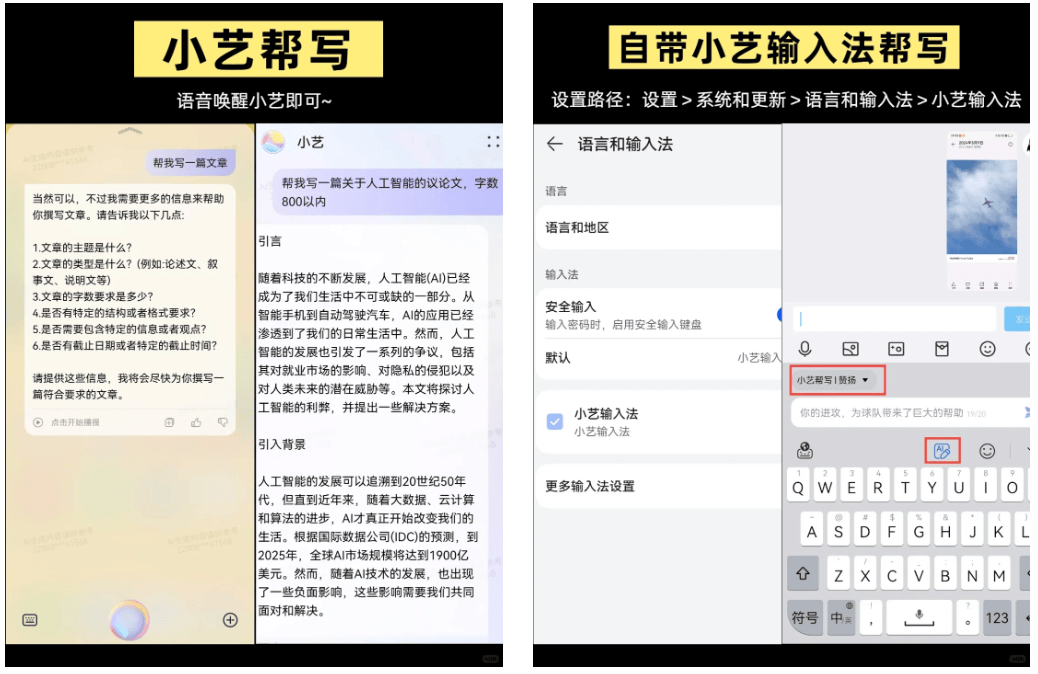
Task: Open 更多输入法设置
Action: [x=658, y=487]
